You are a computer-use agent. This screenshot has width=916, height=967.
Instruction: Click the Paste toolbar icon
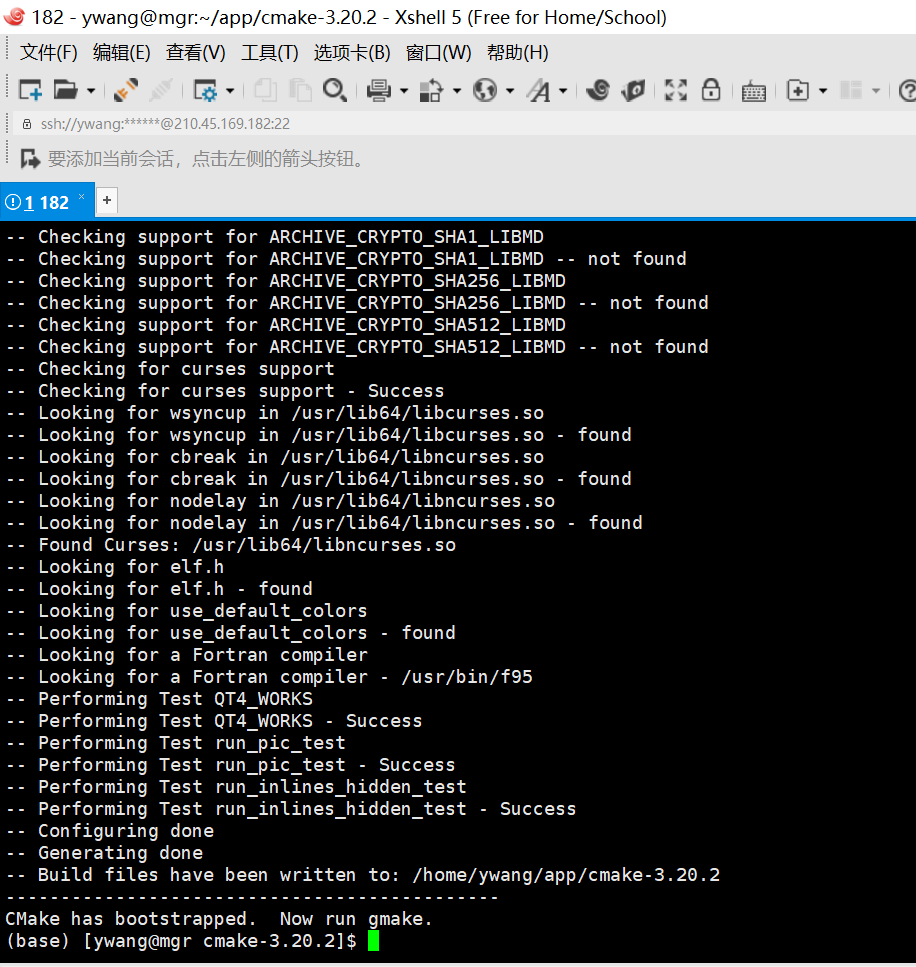coord(301,90)
